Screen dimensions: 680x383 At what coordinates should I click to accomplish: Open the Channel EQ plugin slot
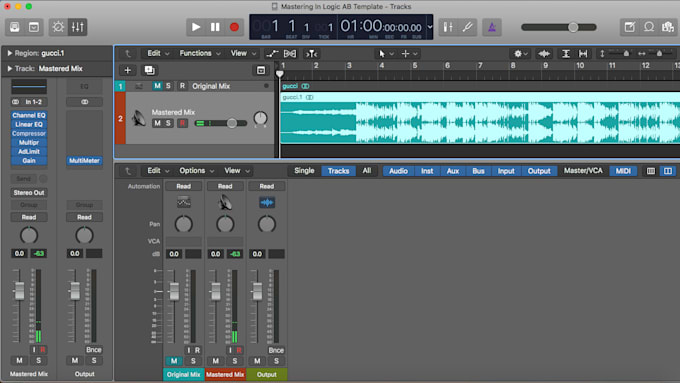click(29, 115)
